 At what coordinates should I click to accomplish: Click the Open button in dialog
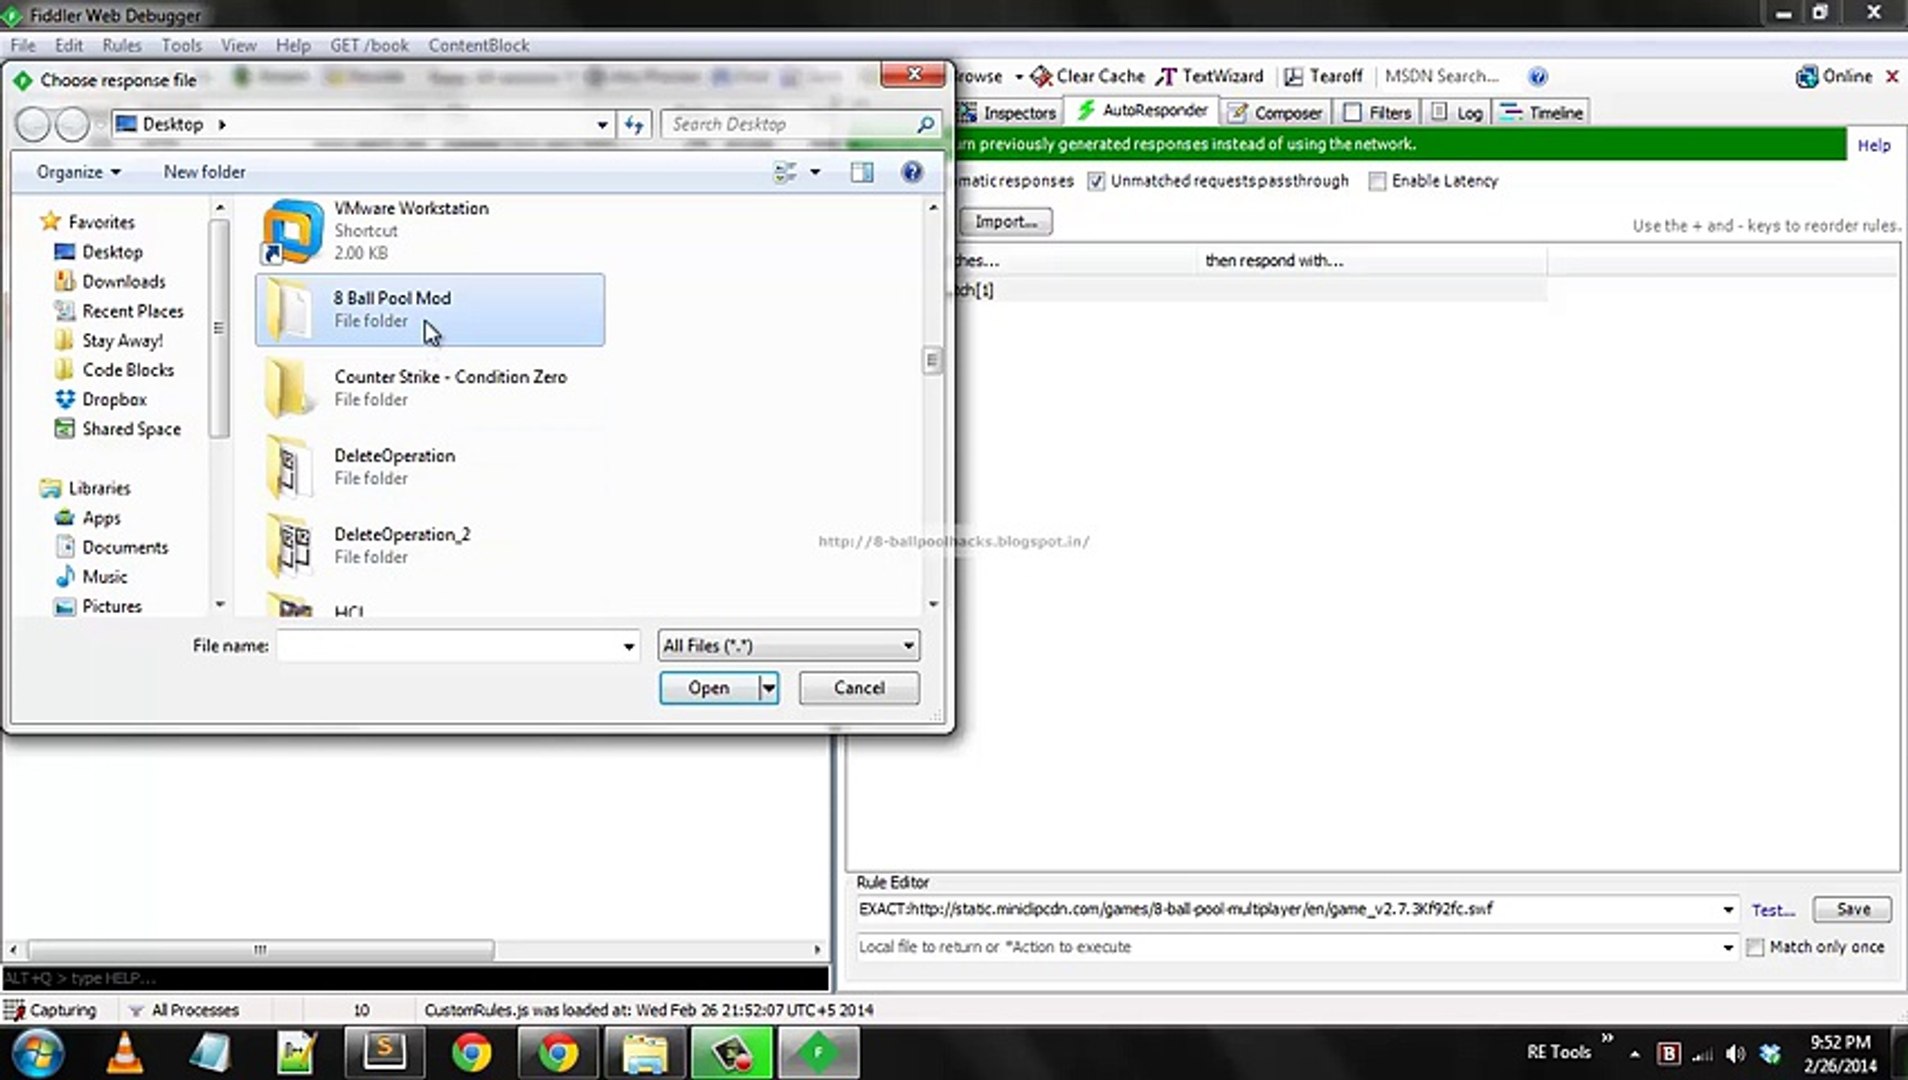[x=709, y=688]
